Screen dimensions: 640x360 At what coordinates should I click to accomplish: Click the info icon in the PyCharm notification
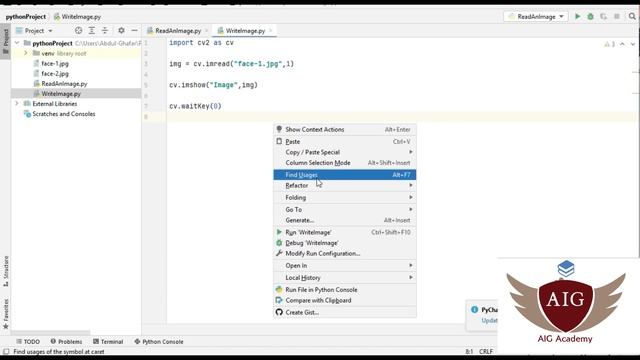(474, 310)
